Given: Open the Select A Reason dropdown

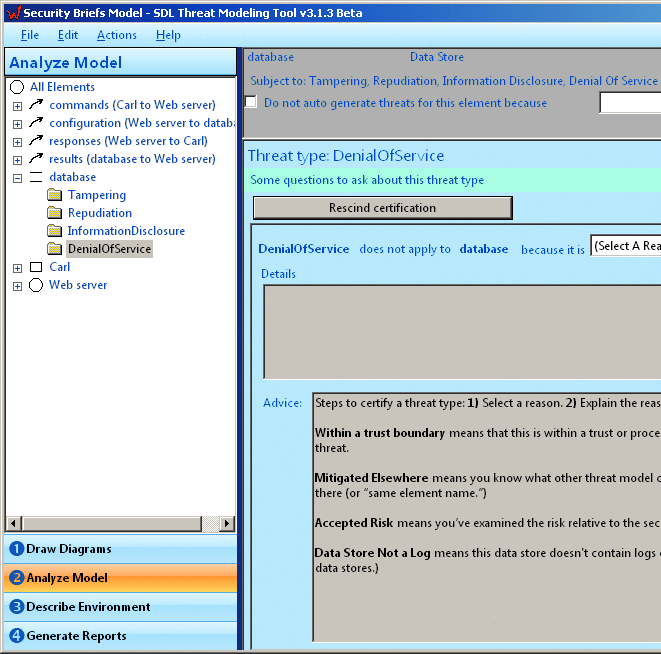Looking at the screenshot, I should [625, 246].
